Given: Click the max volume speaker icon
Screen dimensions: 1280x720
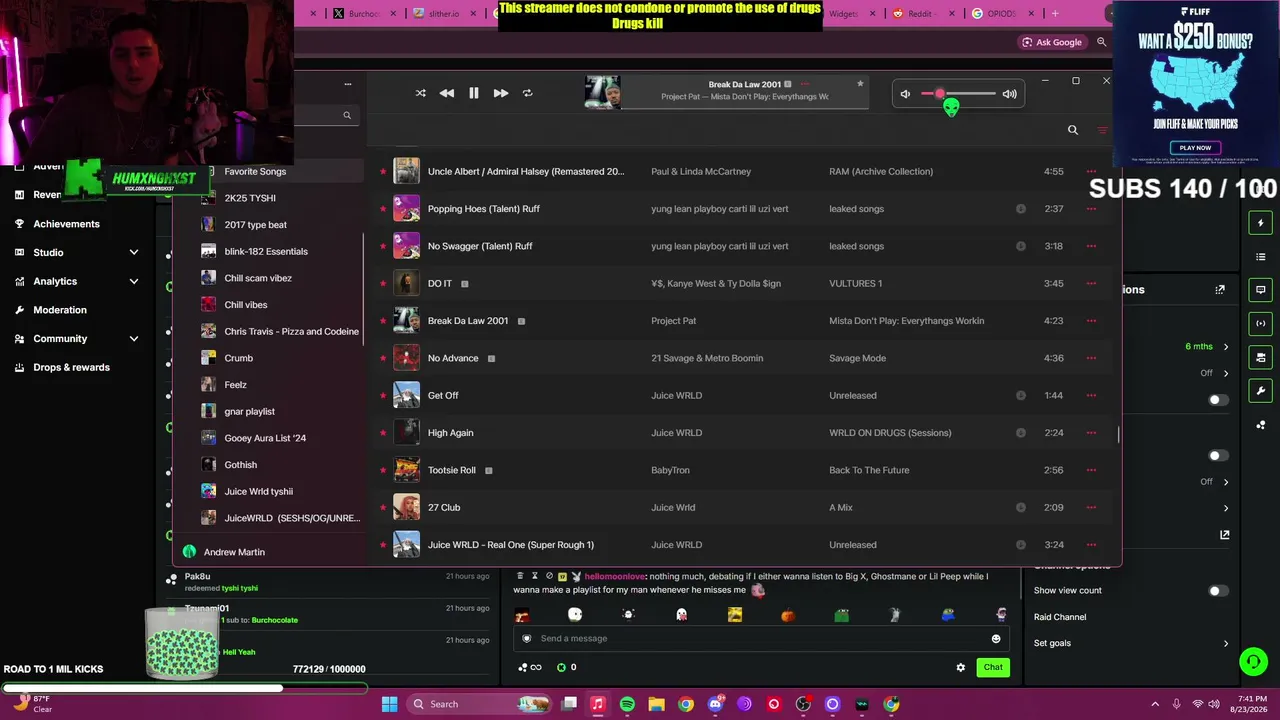Looking at the screenshot, I should point(1010,94).
